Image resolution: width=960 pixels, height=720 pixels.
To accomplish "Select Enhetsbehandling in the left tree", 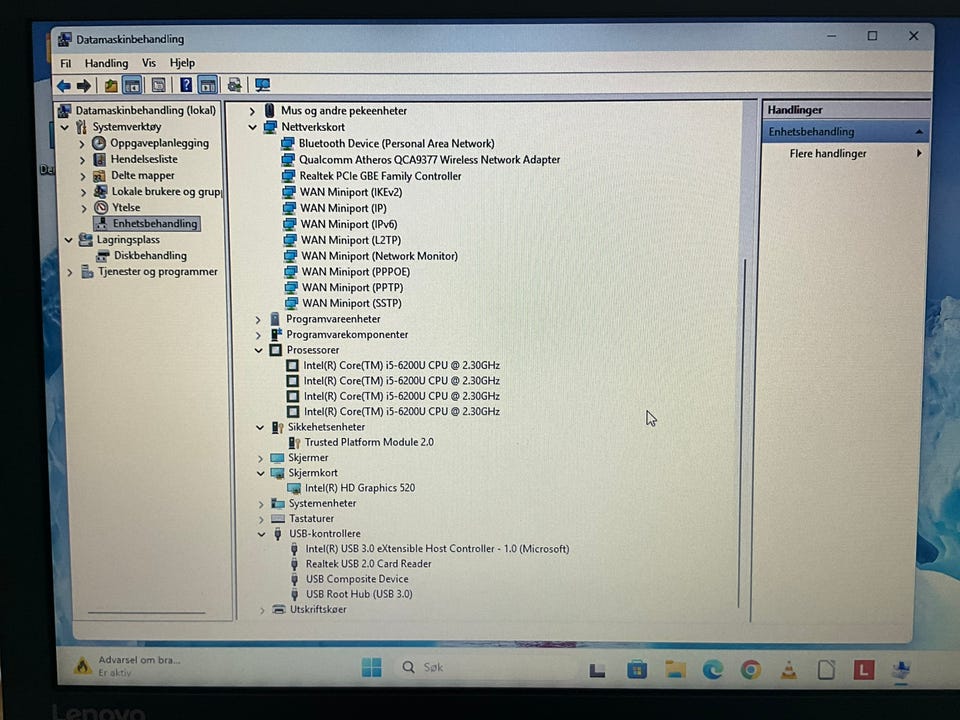I will coord(154,223).
